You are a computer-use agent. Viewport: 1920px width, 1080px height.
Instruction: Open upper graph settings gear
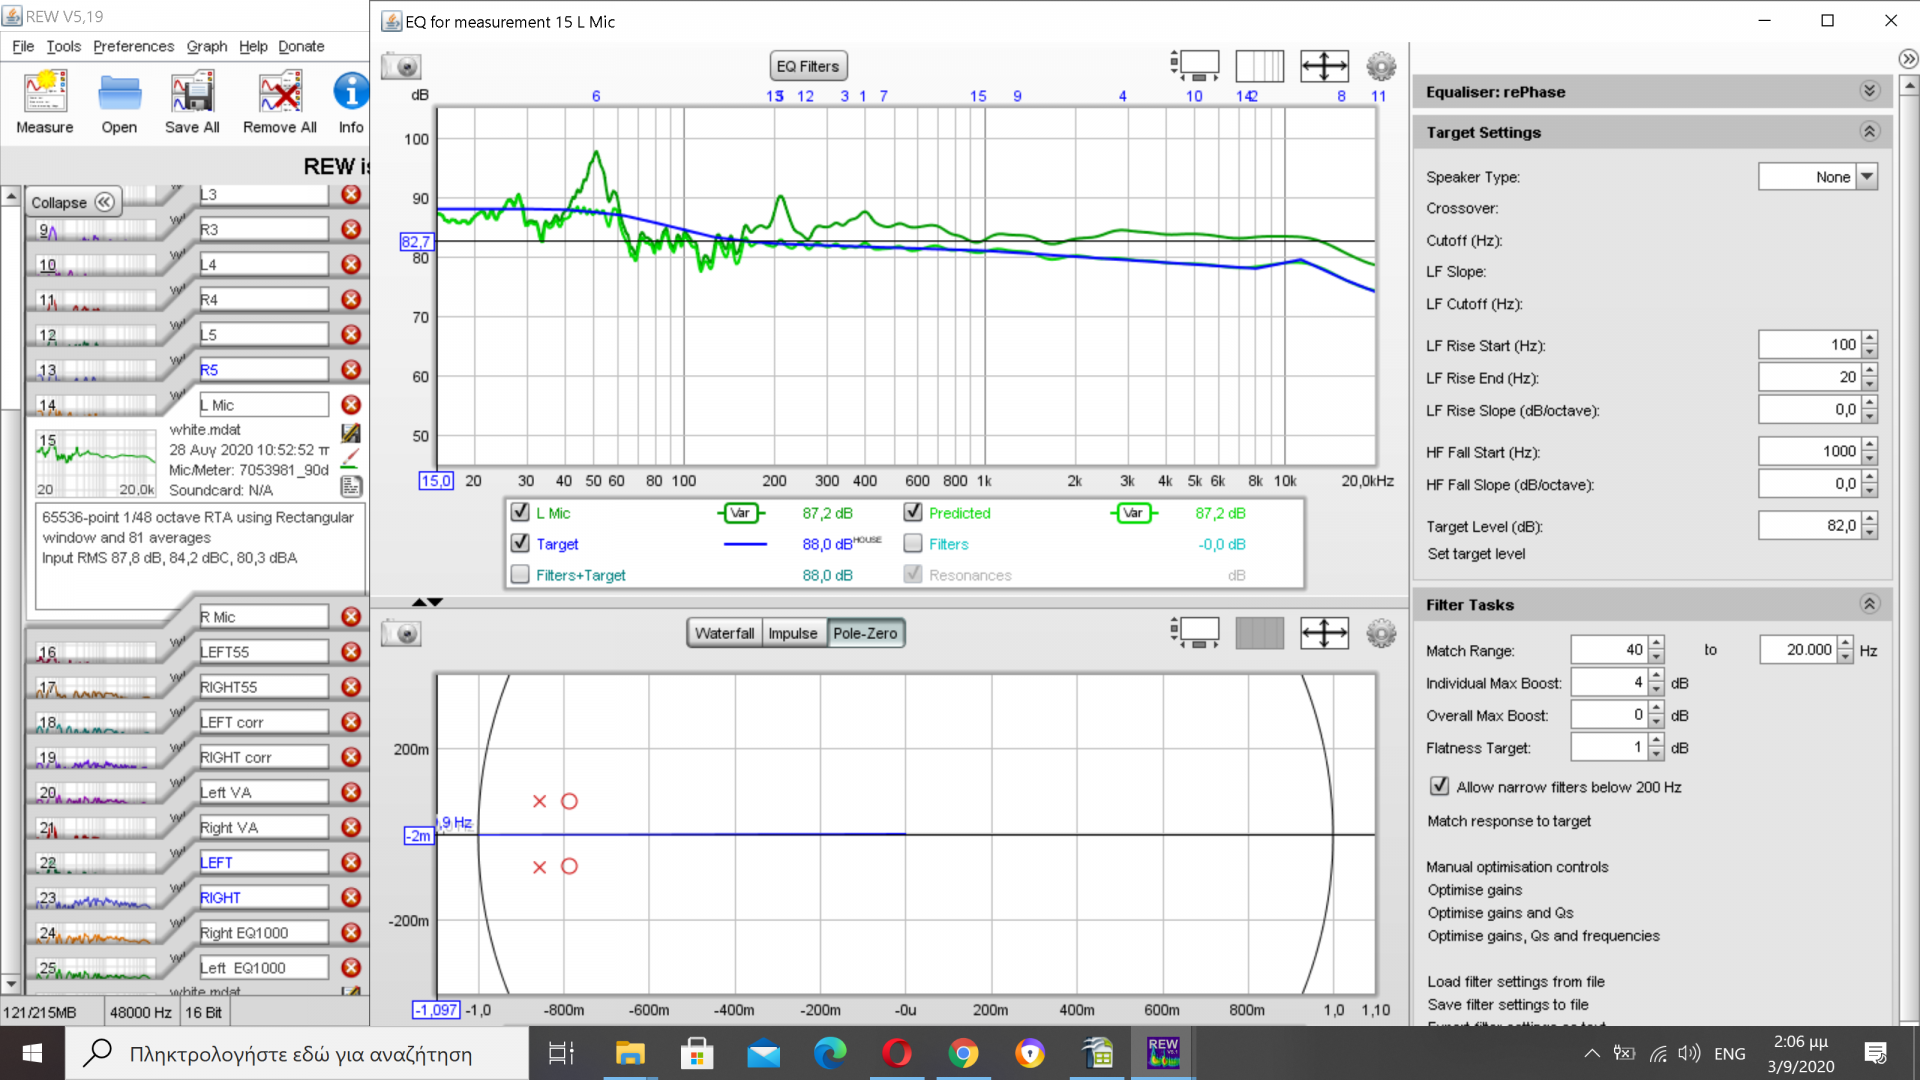[1381, 66]
